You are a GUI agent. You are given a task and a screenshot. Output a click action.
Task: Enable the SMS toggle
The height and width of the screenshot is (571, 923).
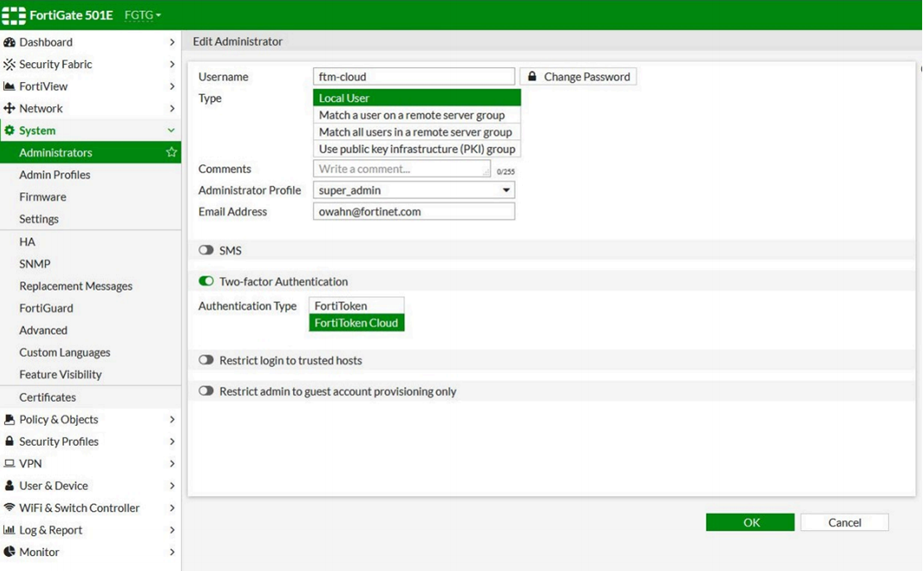pyautogui.click(x=206, y=250)
